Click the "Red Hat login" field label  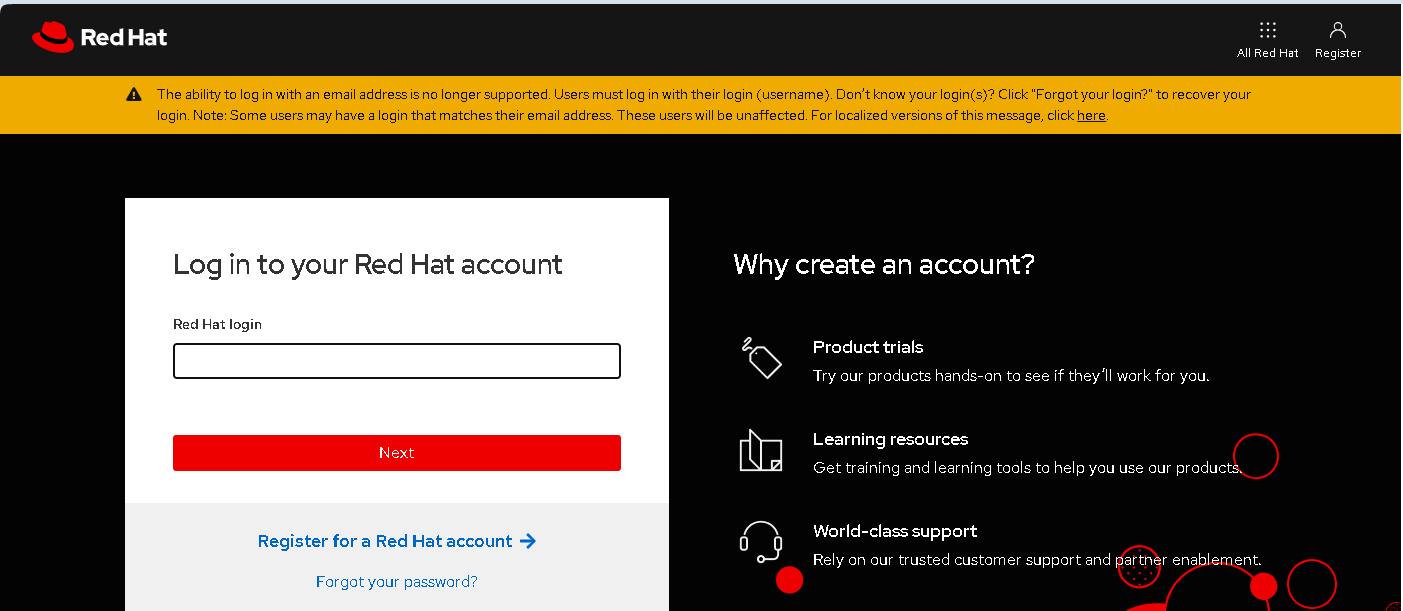(x=217, y=324)
